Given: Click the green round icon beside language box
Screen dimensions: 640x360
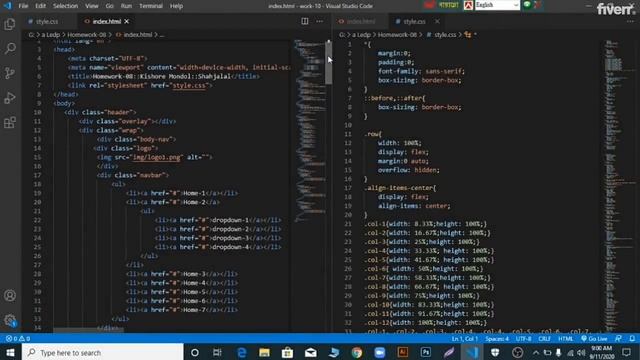Looking at the screenshot, I should pyautogui.click(x=527, y=4).
